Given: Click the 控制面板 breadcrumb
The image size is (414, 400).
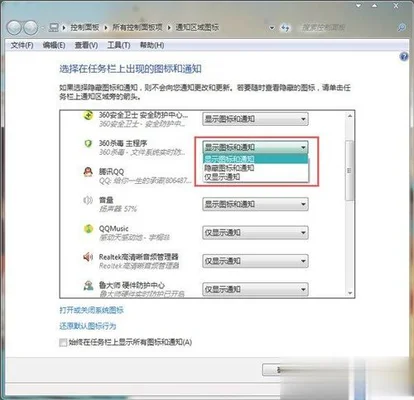Looking at the screenshot, I should [x=85, y=27].
